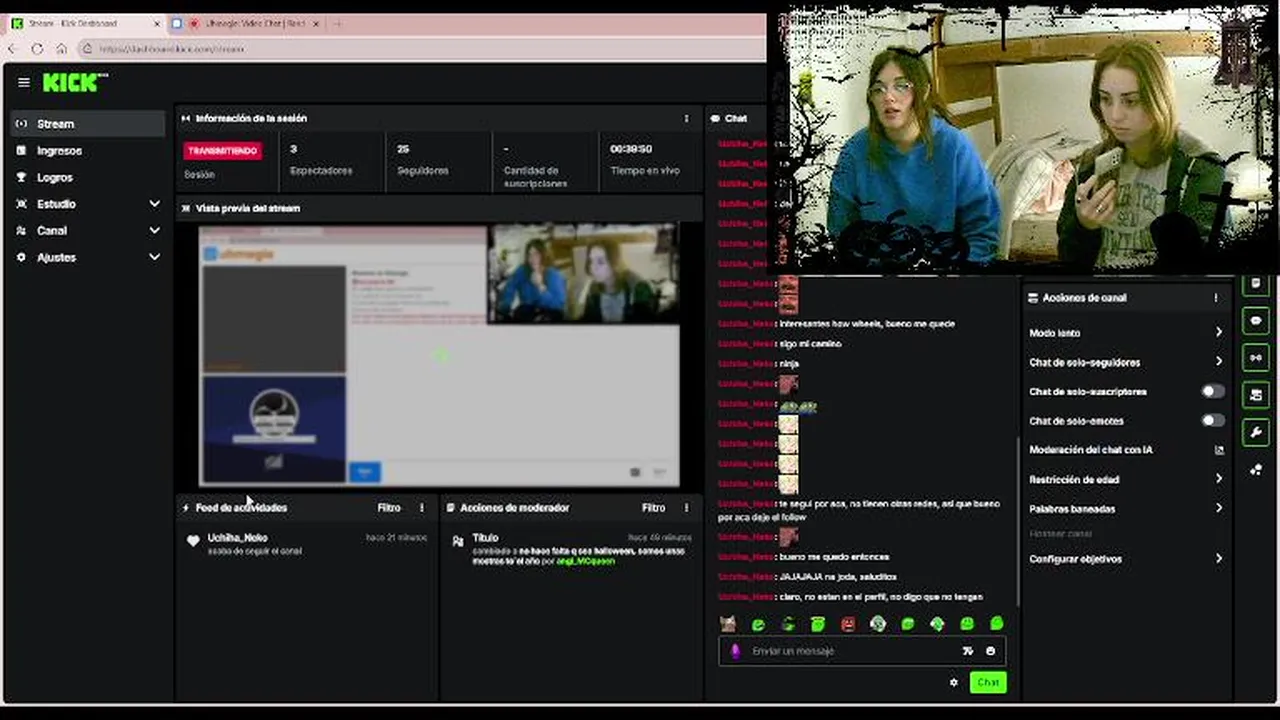Go back with browser back arrow
Viewport: 1280px width, 720px height.
(12, 48)
